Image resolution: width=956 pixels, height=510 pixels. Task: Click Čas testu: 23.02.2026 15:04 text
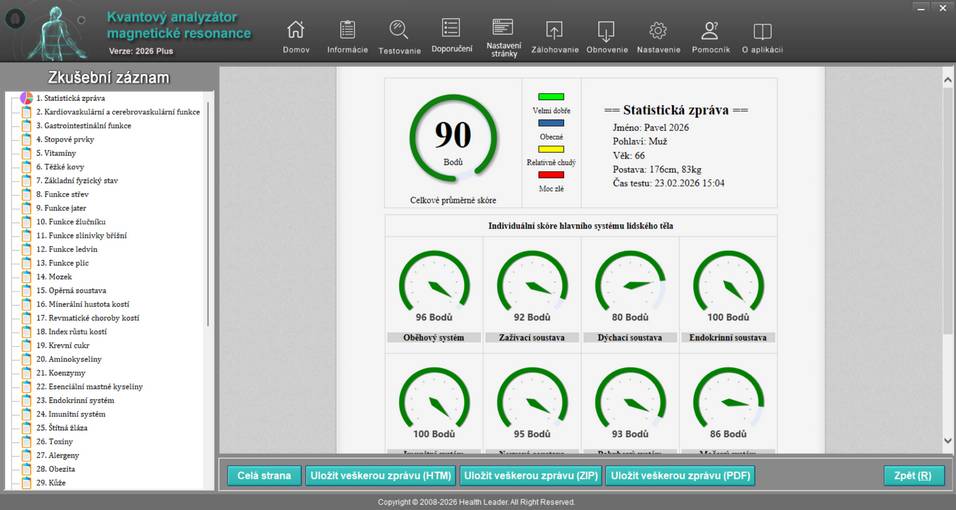pos(669,183)
